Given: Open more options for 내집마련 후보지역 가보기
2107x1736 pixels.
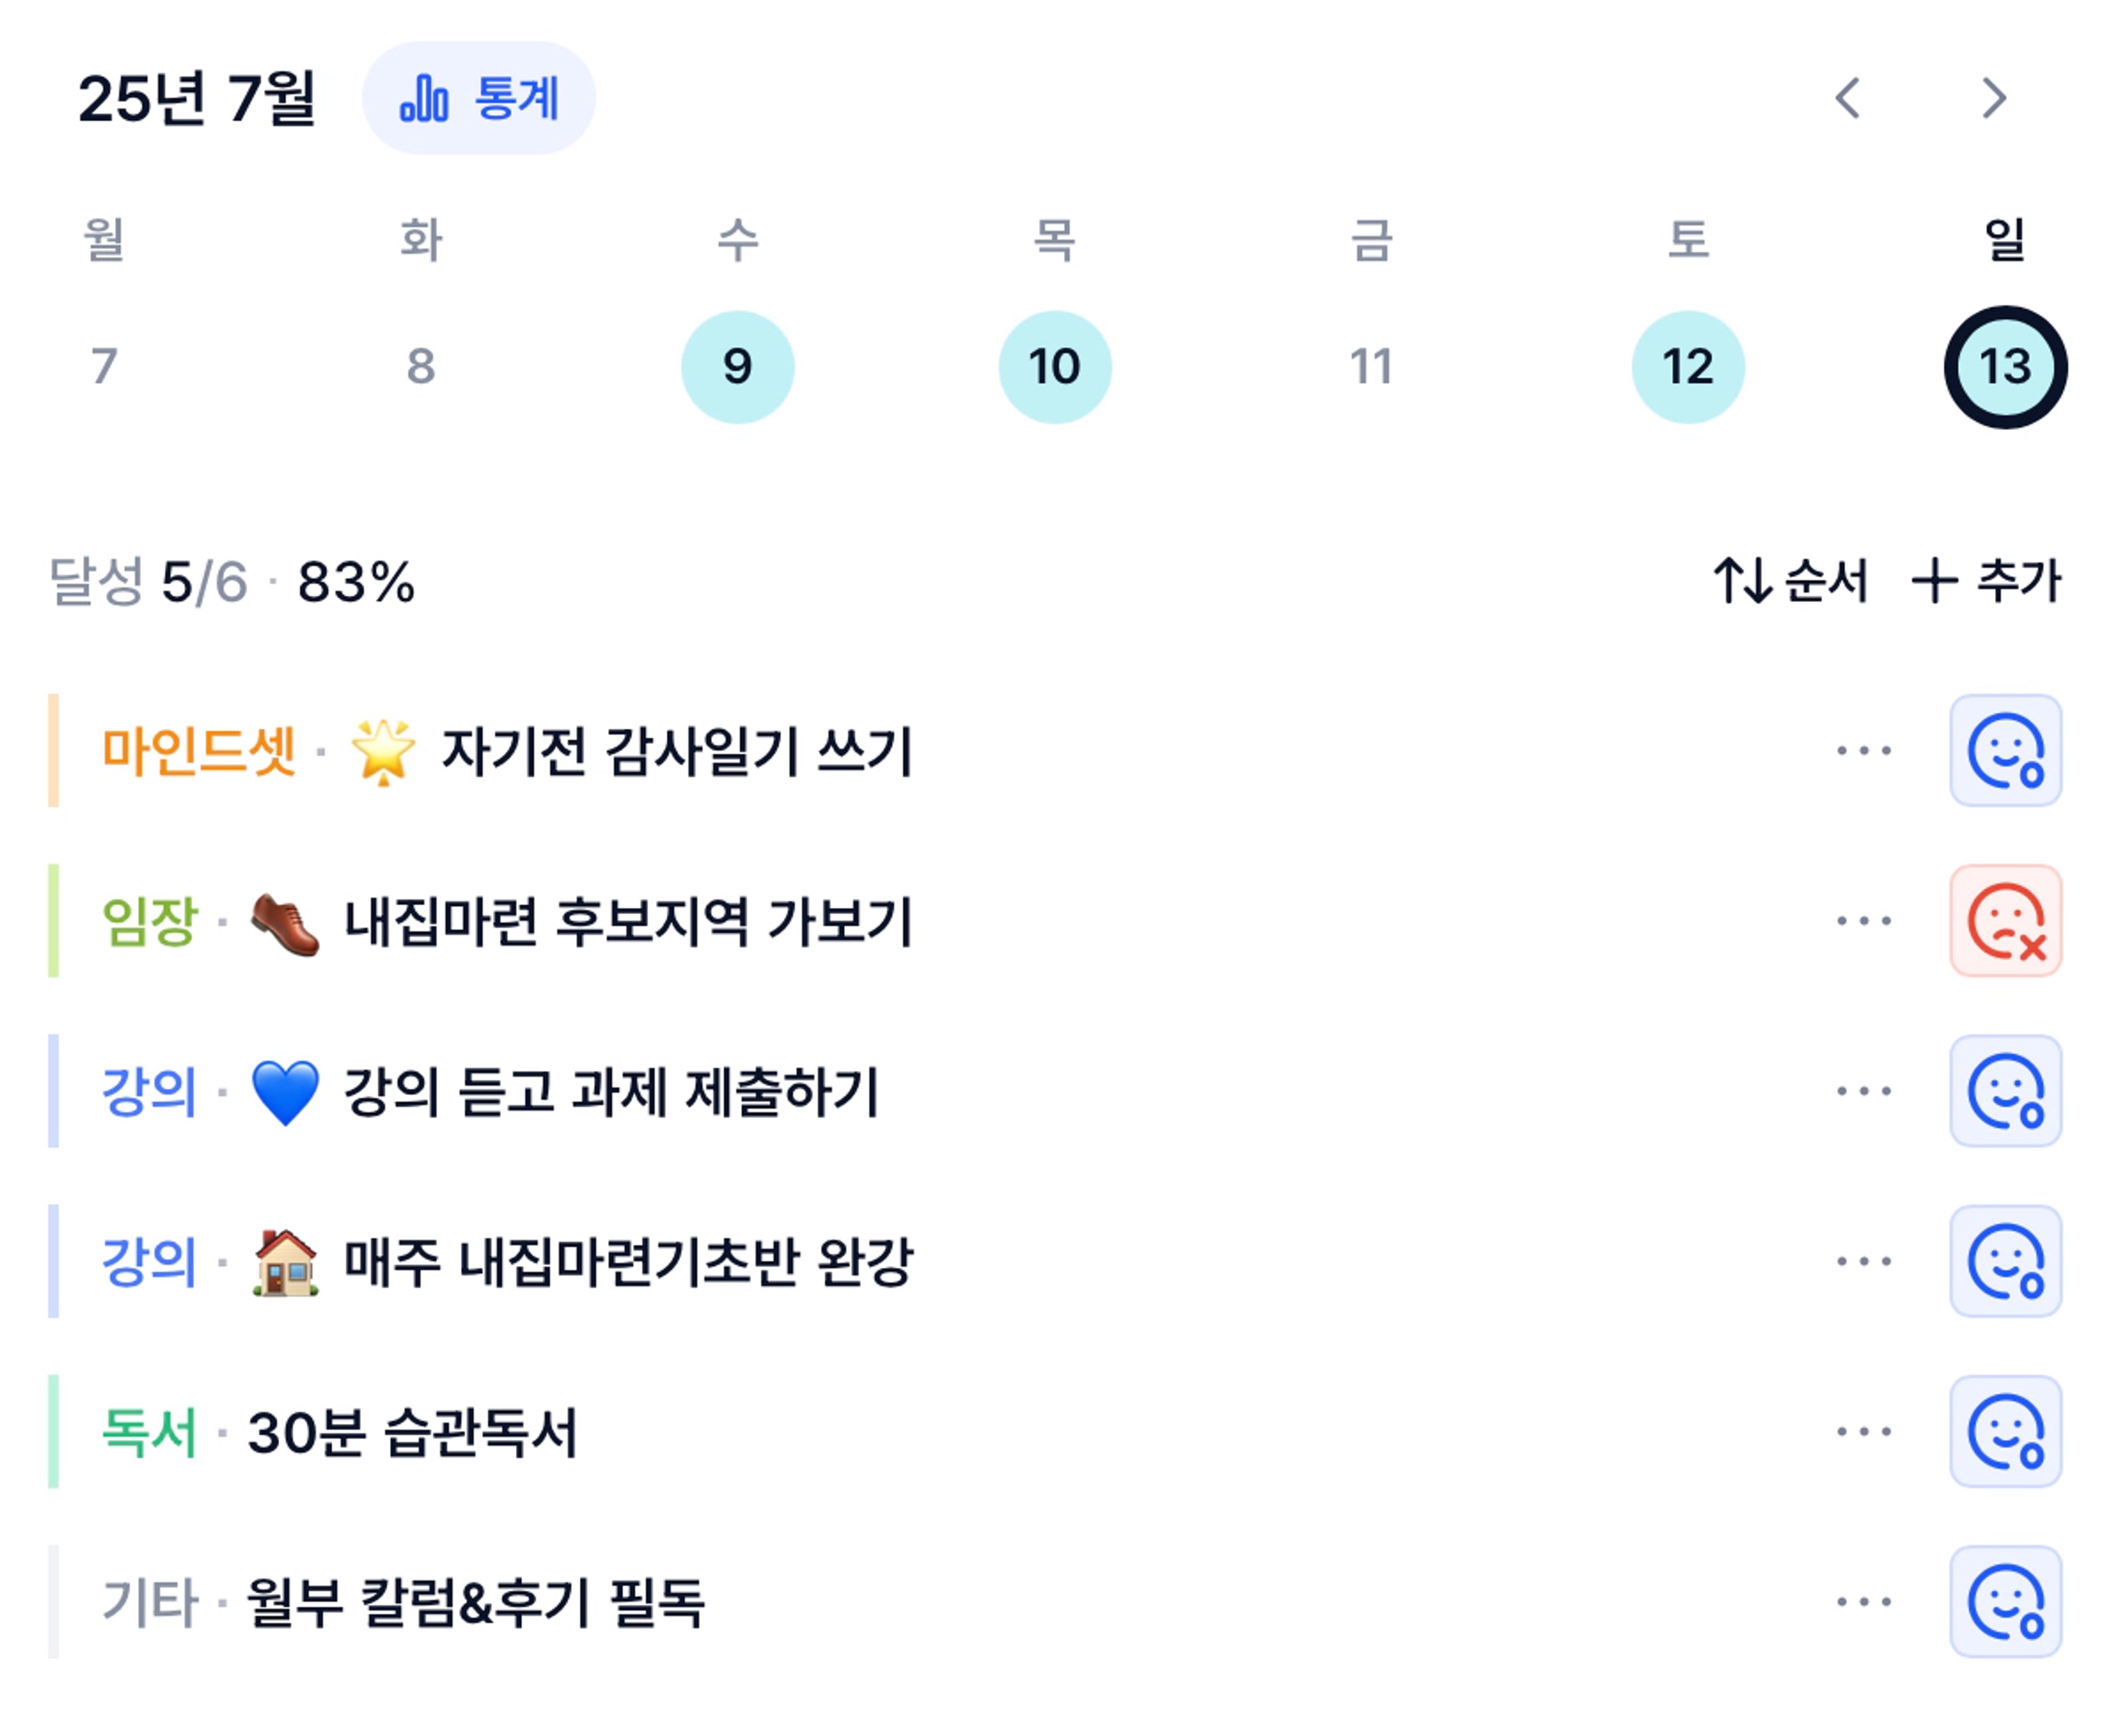Looking at the screenshot, I should click(x=1864, y=920).
